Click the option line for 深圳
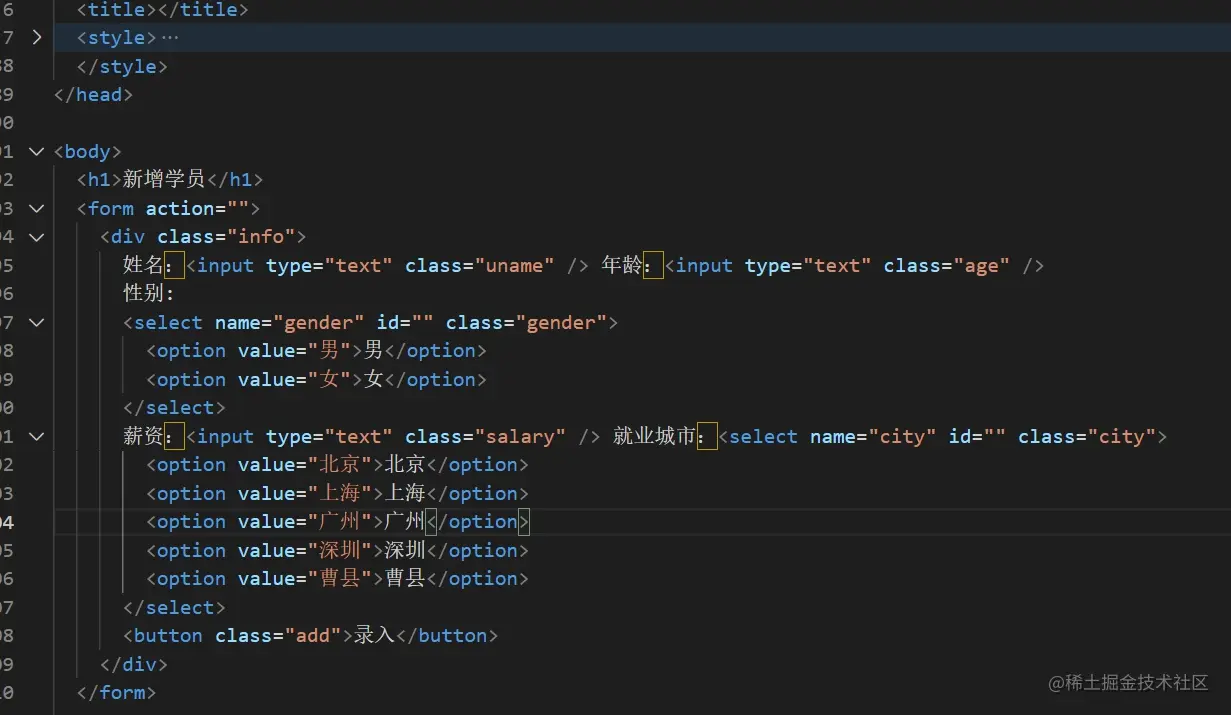 [x=337, y=551]
